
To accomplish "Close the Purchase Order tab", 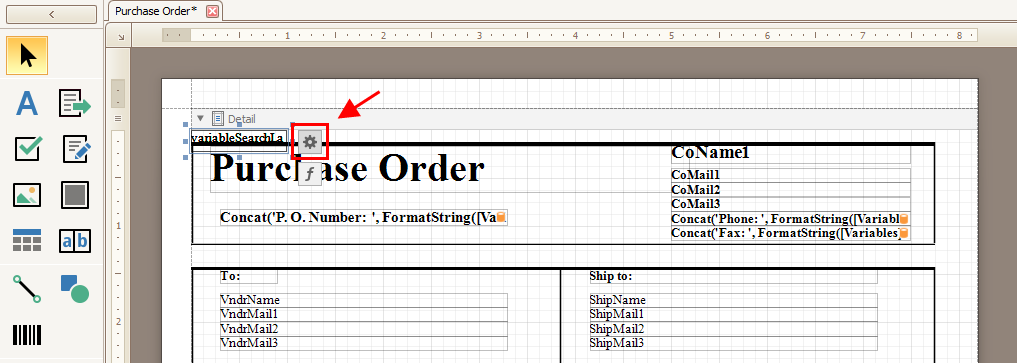I will 213,11.
